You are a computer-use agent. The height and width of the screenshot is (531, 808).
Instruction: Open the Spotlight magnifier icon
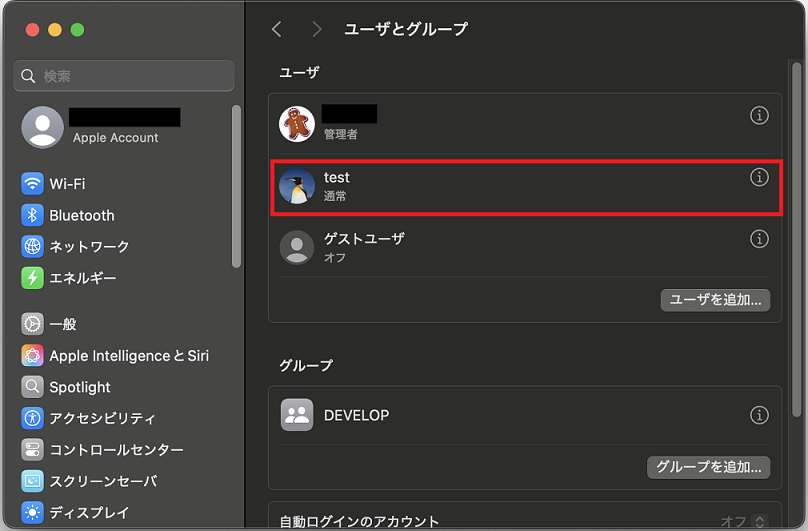click(32, 387)
